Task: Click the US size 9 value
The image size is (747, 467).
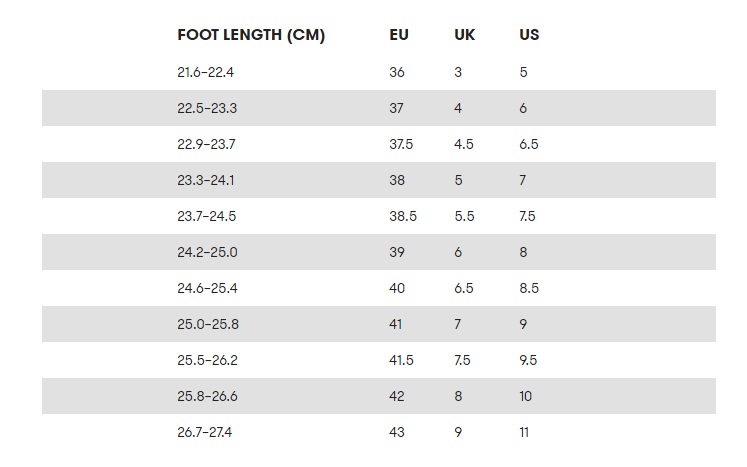Action: (x=523, y=325)
